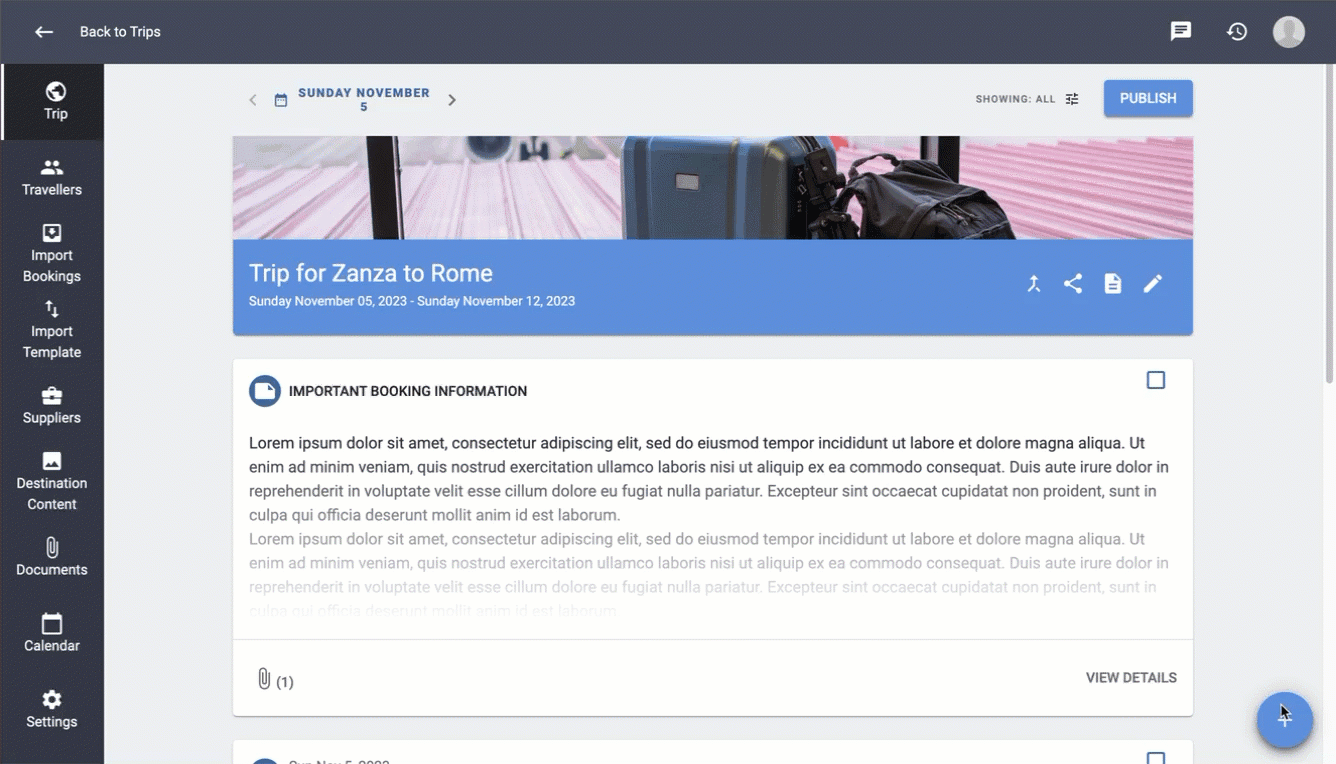This screenshot has height=764, width=1336.
Task: Click the trip dates under the title
Action: tap(412, 301)
